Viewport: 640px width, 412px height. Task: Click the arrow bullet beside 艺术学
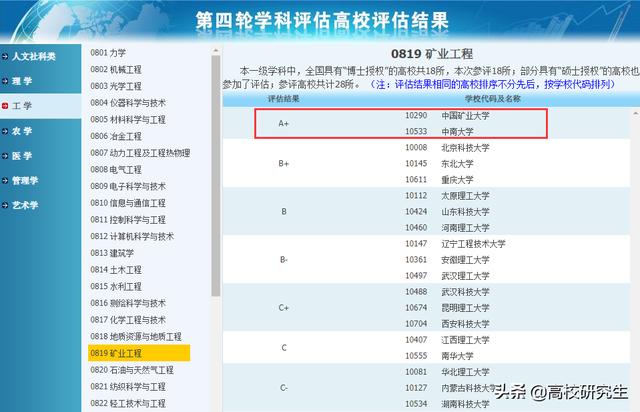[x=5, y=205]
